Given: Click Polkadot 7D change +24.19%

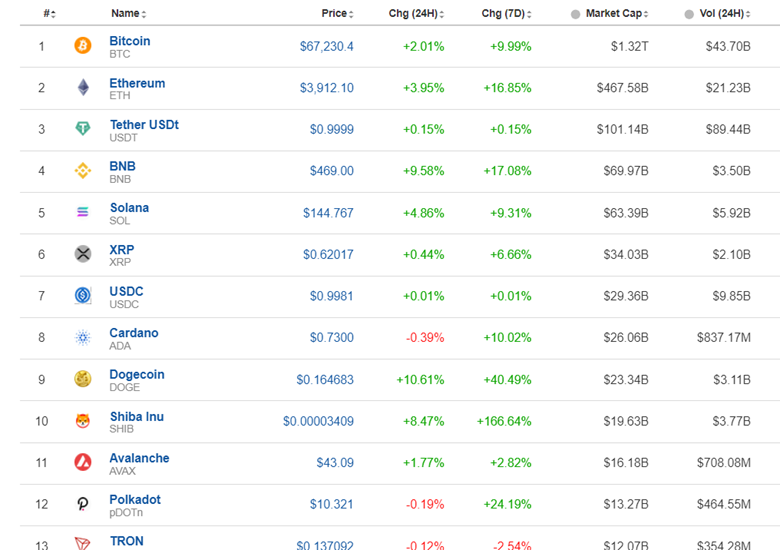Looking at the screenshot, I should click(507, 504).
